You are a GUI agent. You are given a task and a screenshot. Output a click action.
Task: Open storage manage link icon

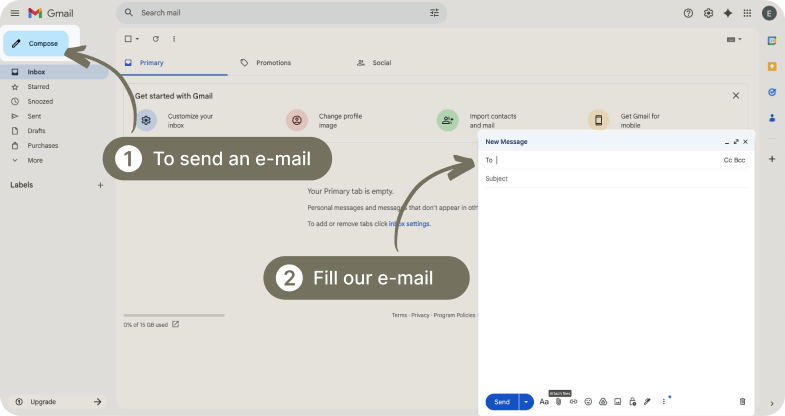[x=176, y=324]
